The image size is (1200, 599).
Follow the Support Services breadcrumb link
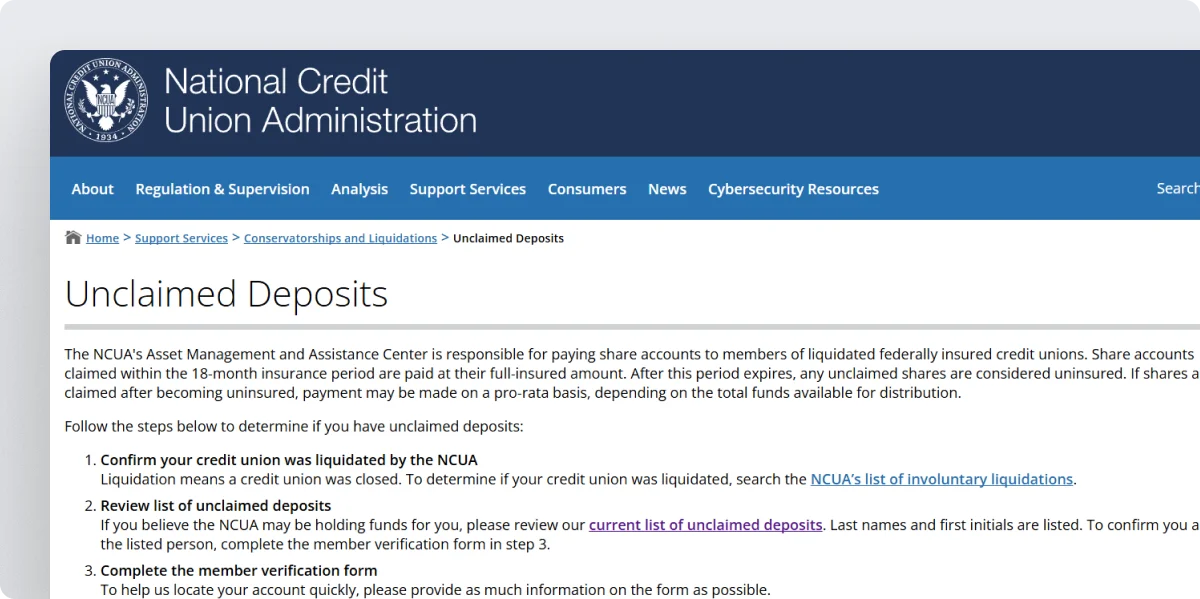[x=181, y=237]
